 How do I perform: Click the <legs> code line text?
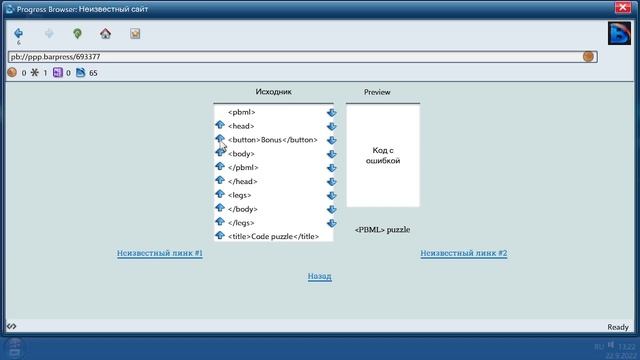tap(240, 196)
